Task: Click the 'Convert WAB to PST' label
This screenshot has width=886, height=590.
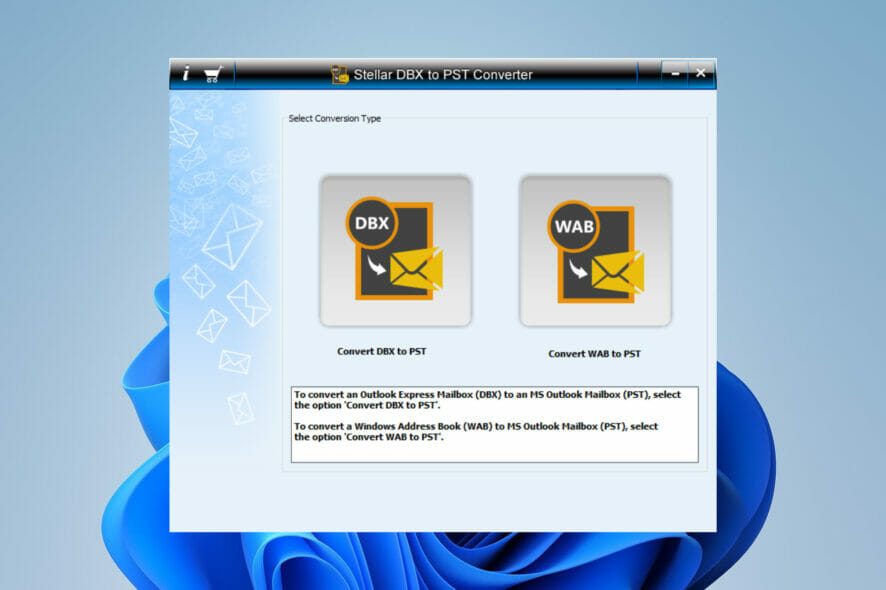Action: (594, 354)
